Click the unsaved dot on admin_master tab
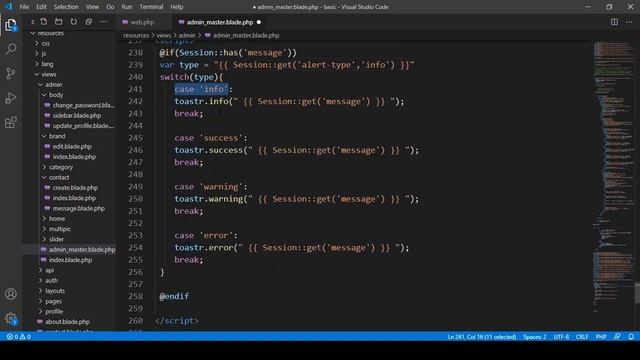This screenshot has height=360, width=640. (259, 22)
